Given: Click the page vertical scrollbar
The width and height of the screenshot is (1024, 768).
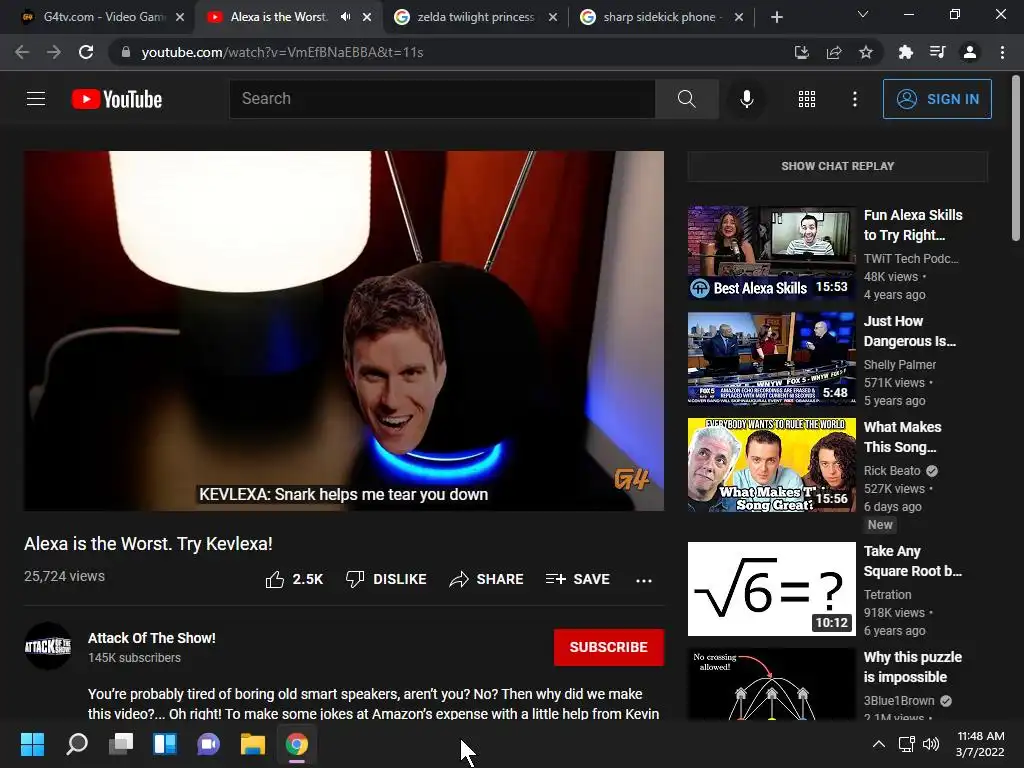Looking at the screenshot, I should [x=1016, y=159].
